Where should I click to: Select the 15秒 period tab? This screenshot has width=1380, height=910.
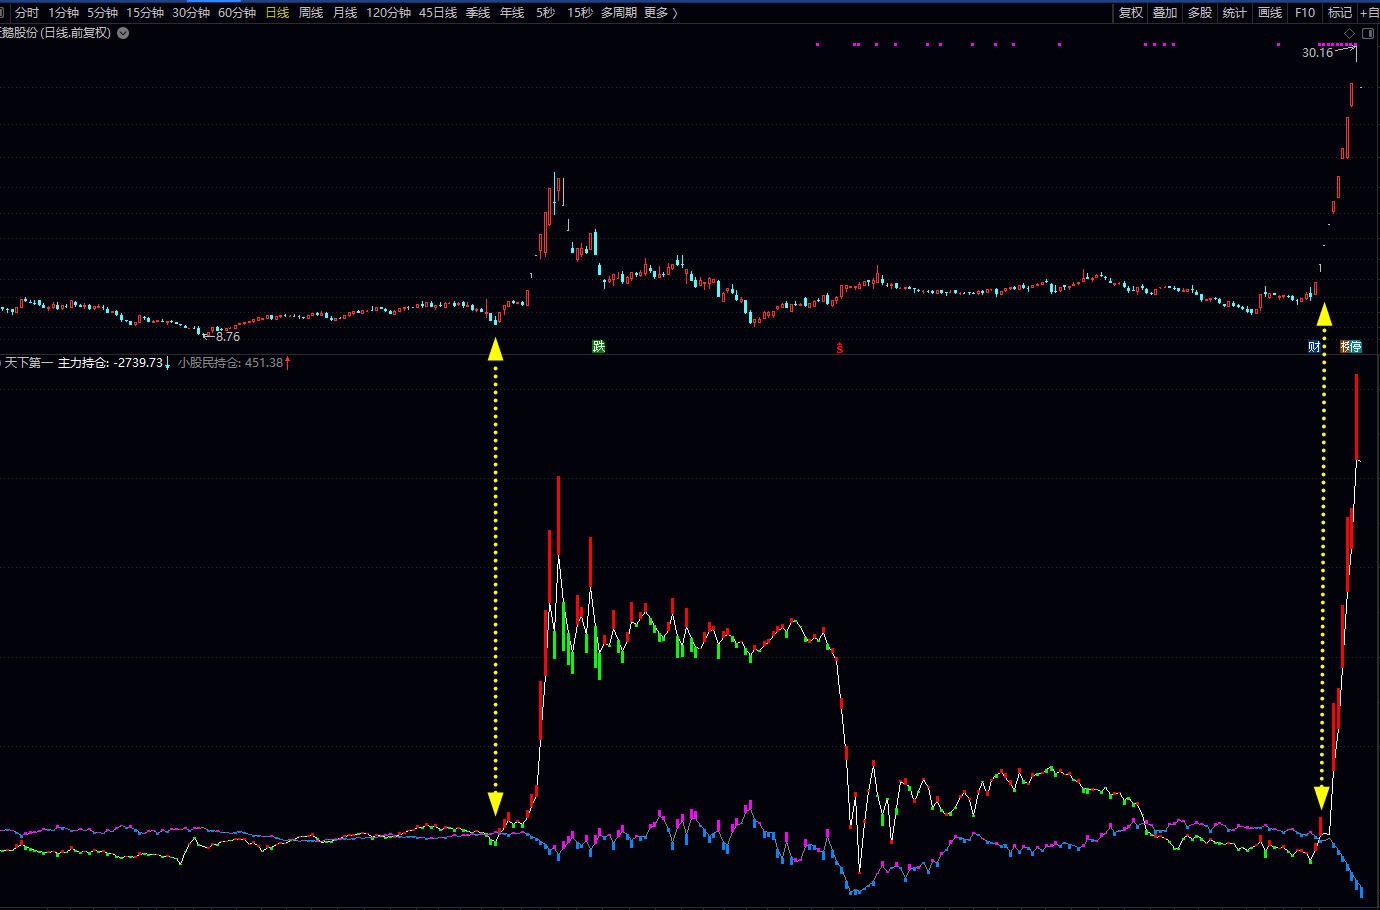click(579, 13)
